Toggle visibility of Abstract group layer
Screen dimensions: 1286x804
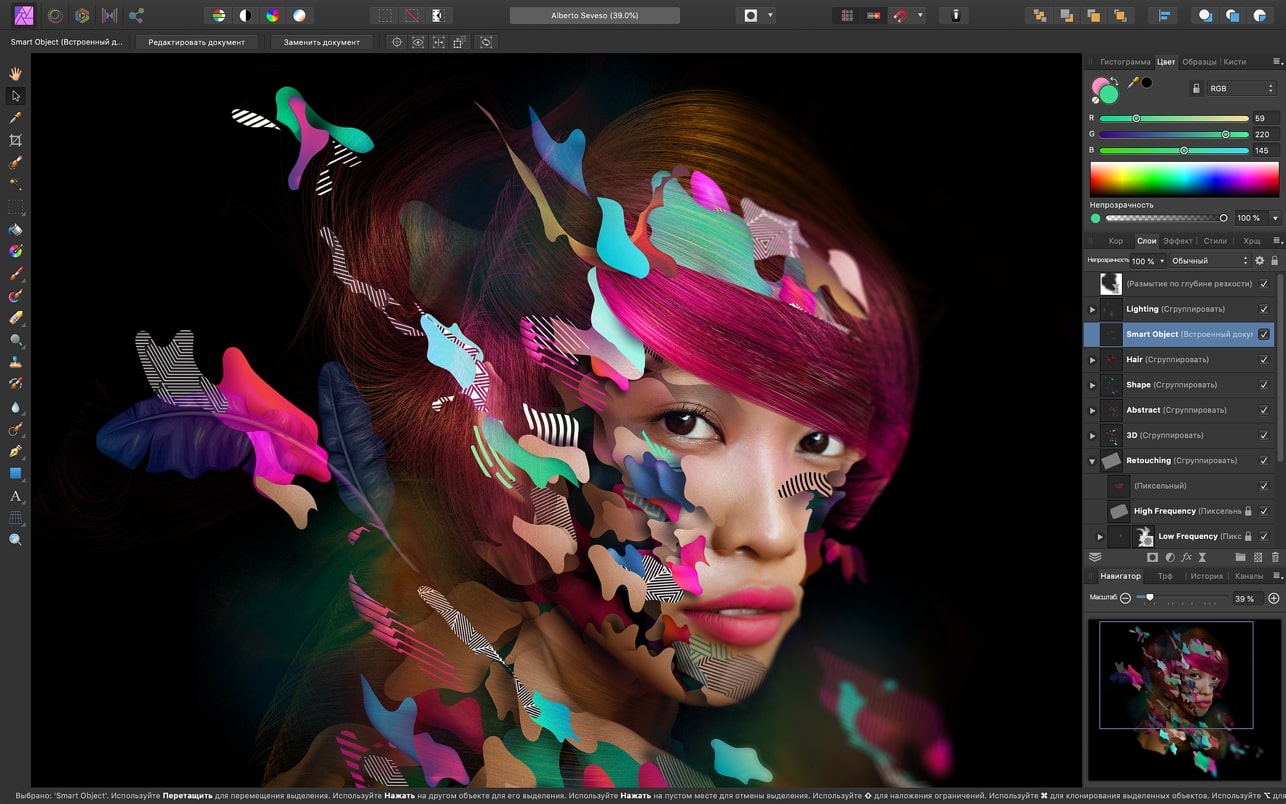pyautogui.click(x=1264, y=410)
